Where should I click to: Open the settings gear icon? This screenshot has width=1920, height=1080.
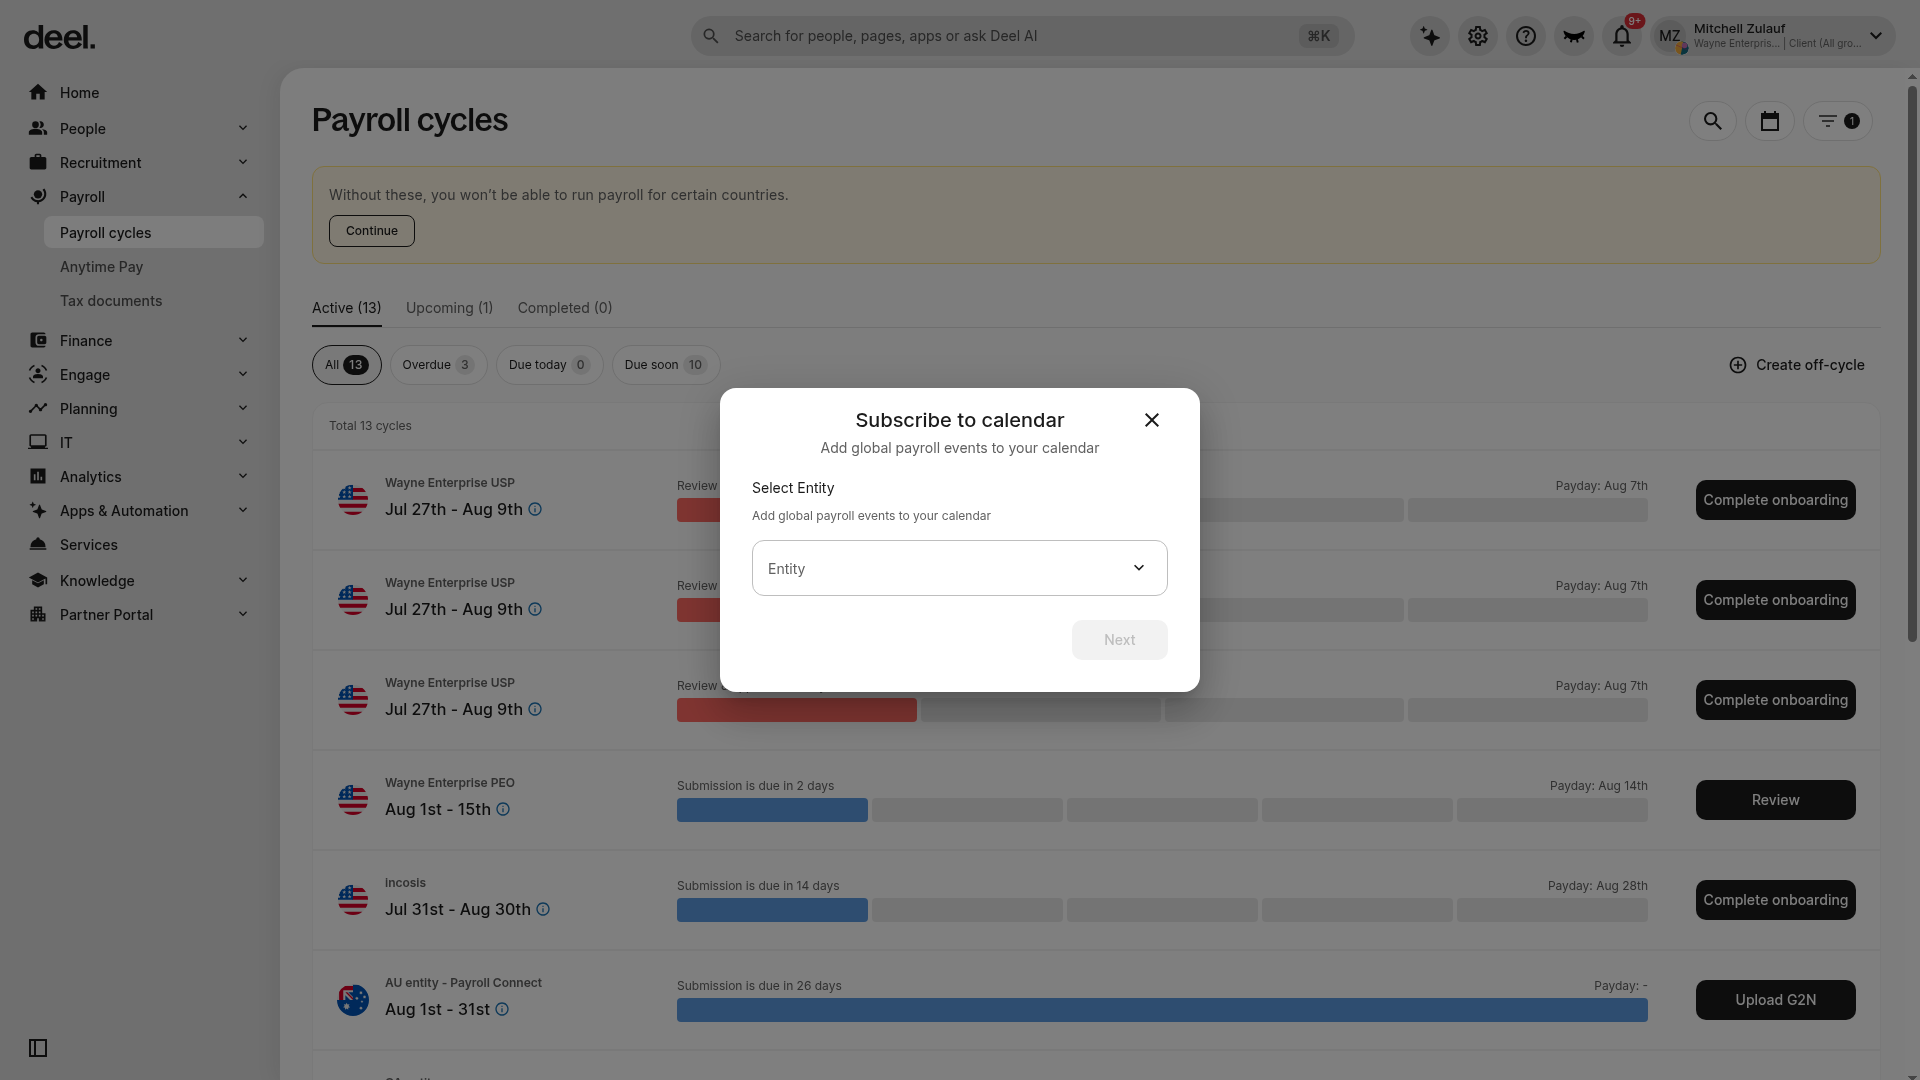point(1478,36)
